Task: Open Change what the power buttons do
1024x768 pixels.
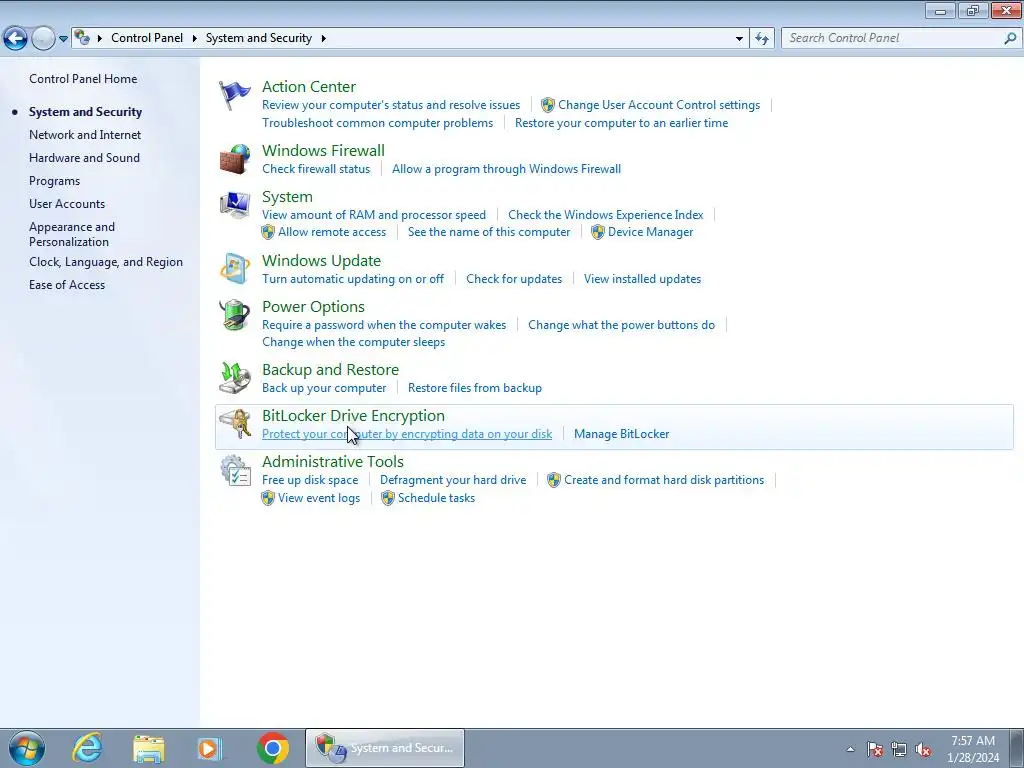Action: click(622, 325)
